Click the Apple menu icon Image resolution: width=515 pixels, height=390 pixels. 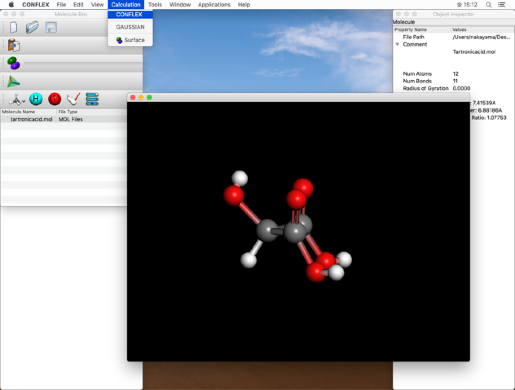(x=11, y=5)
